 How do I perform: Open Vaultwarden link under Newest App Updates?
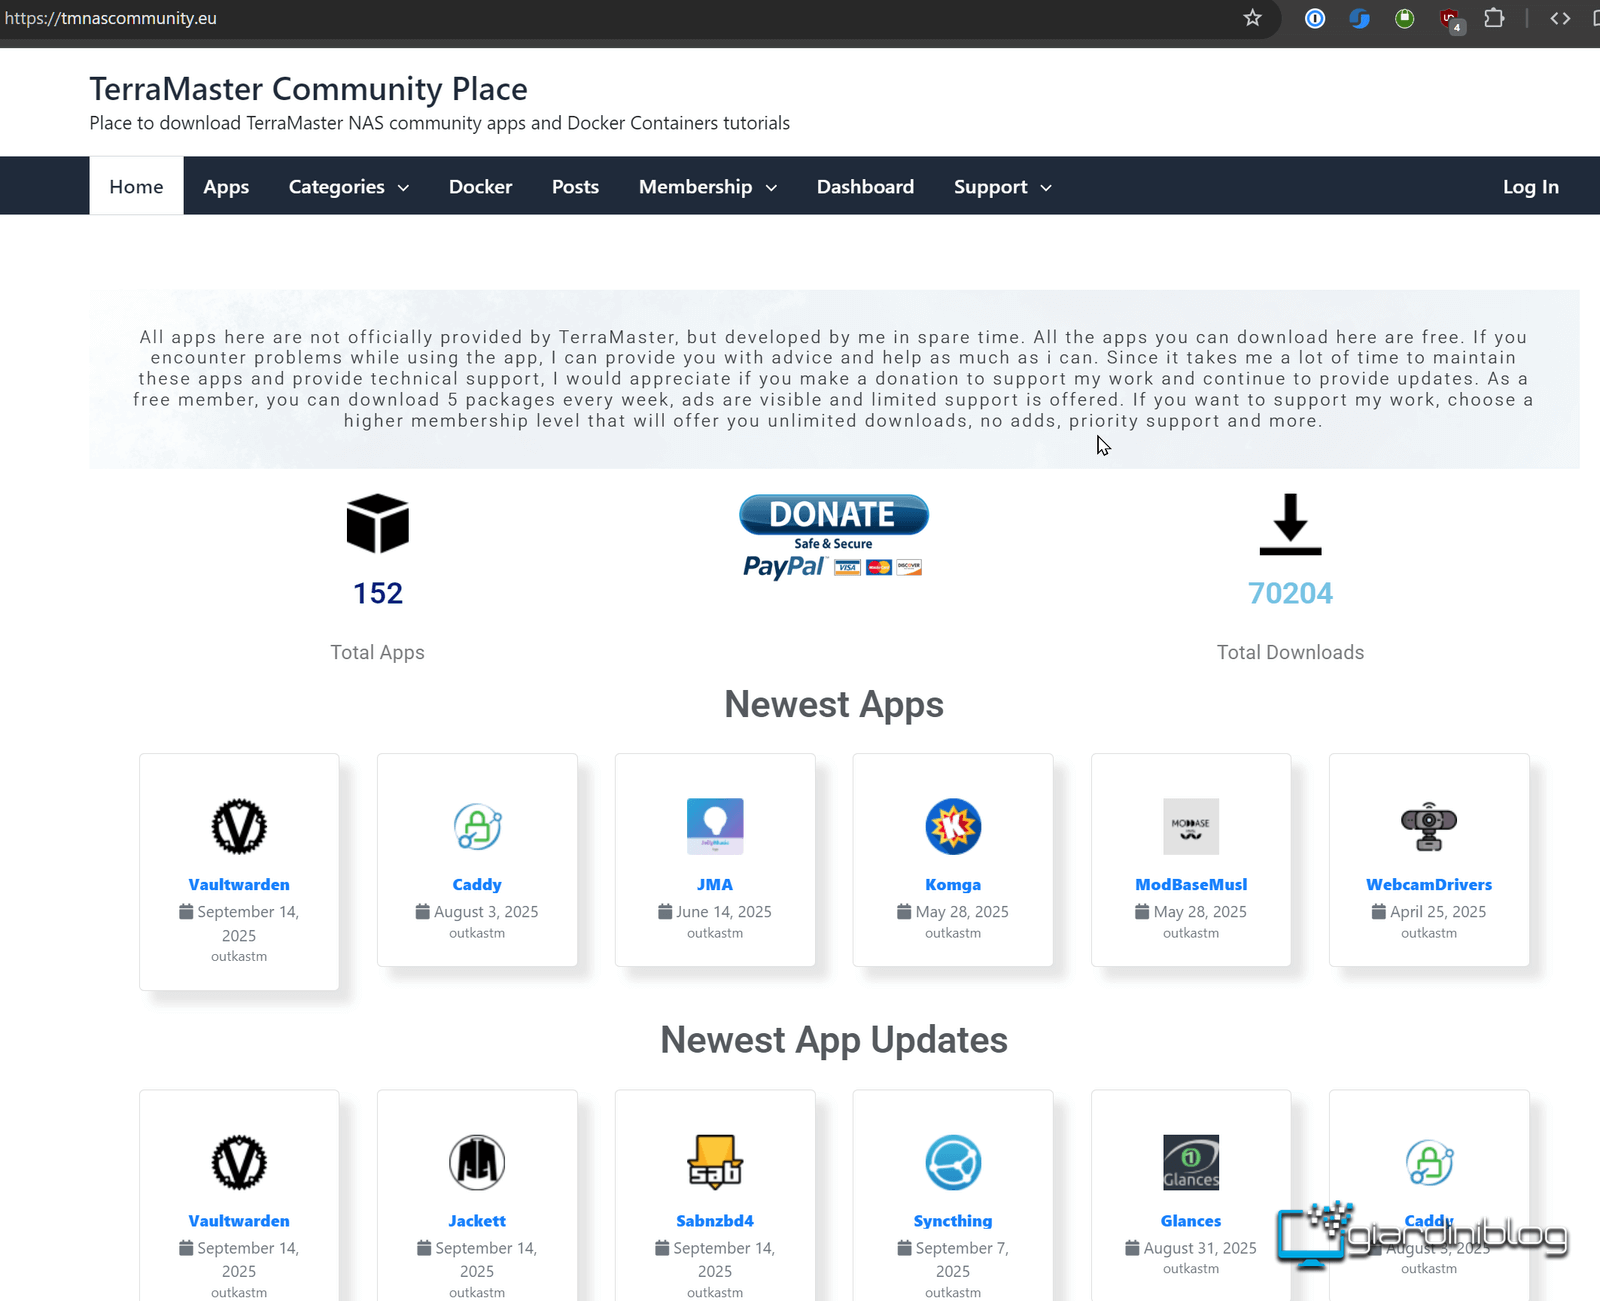239,1221
